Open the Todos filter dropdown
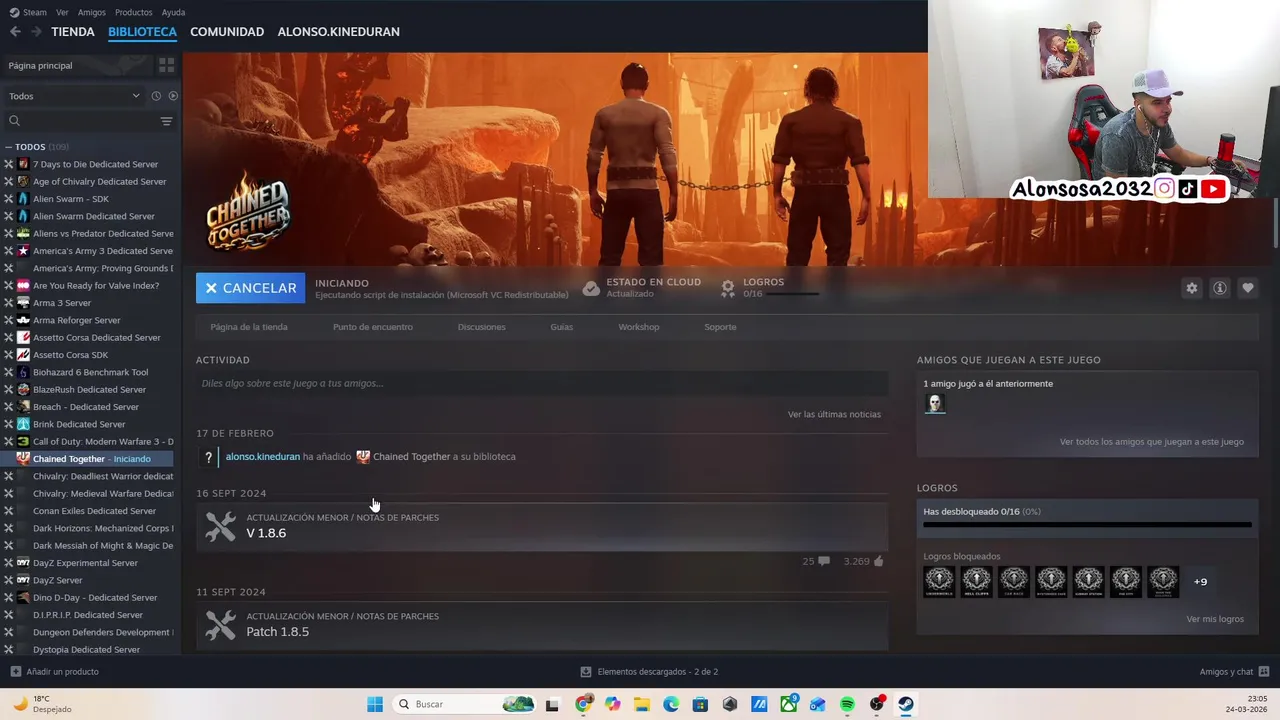1280x720 pixels. (73, 96)
